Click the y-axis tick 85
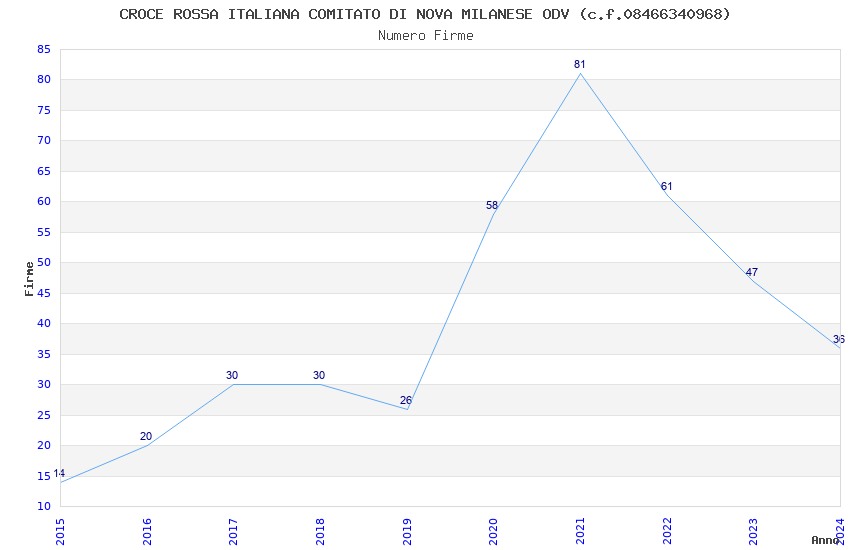850x550 pixels. [x=44, y=49]
